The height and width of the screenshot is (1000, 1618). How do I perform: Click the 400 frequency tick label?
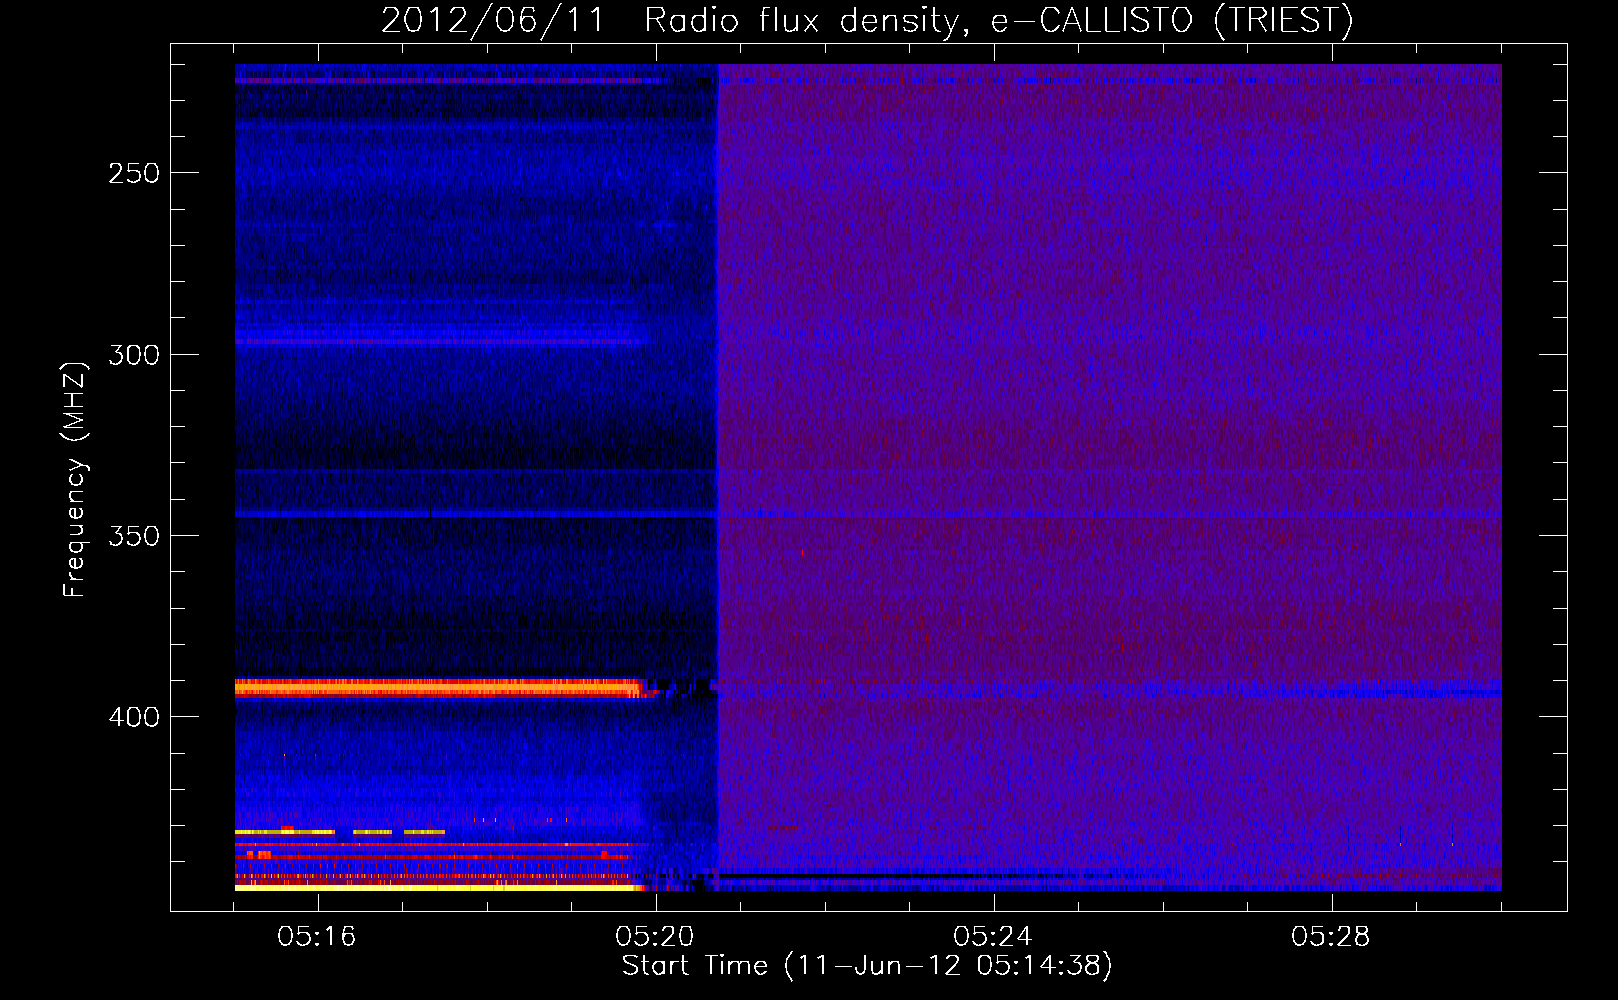pos(134,717)
